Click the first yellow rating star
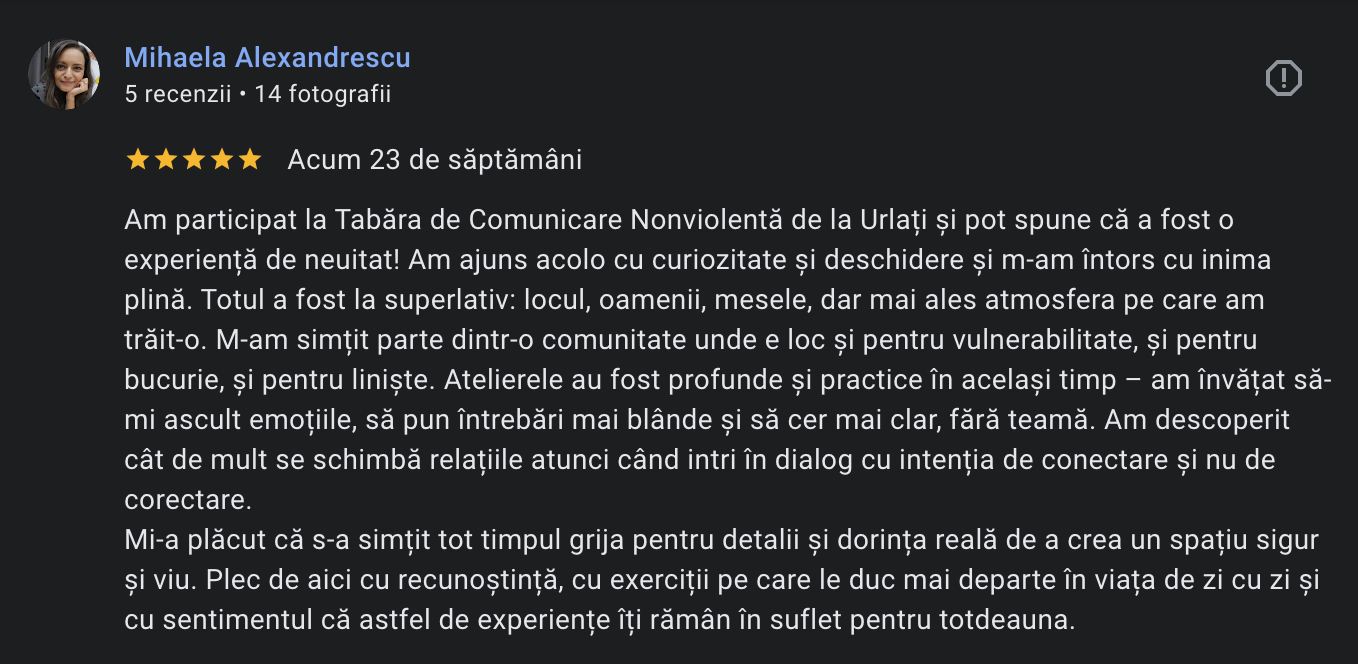The height and width of the screenshot is (664, 1358). (x=137, y=160)
